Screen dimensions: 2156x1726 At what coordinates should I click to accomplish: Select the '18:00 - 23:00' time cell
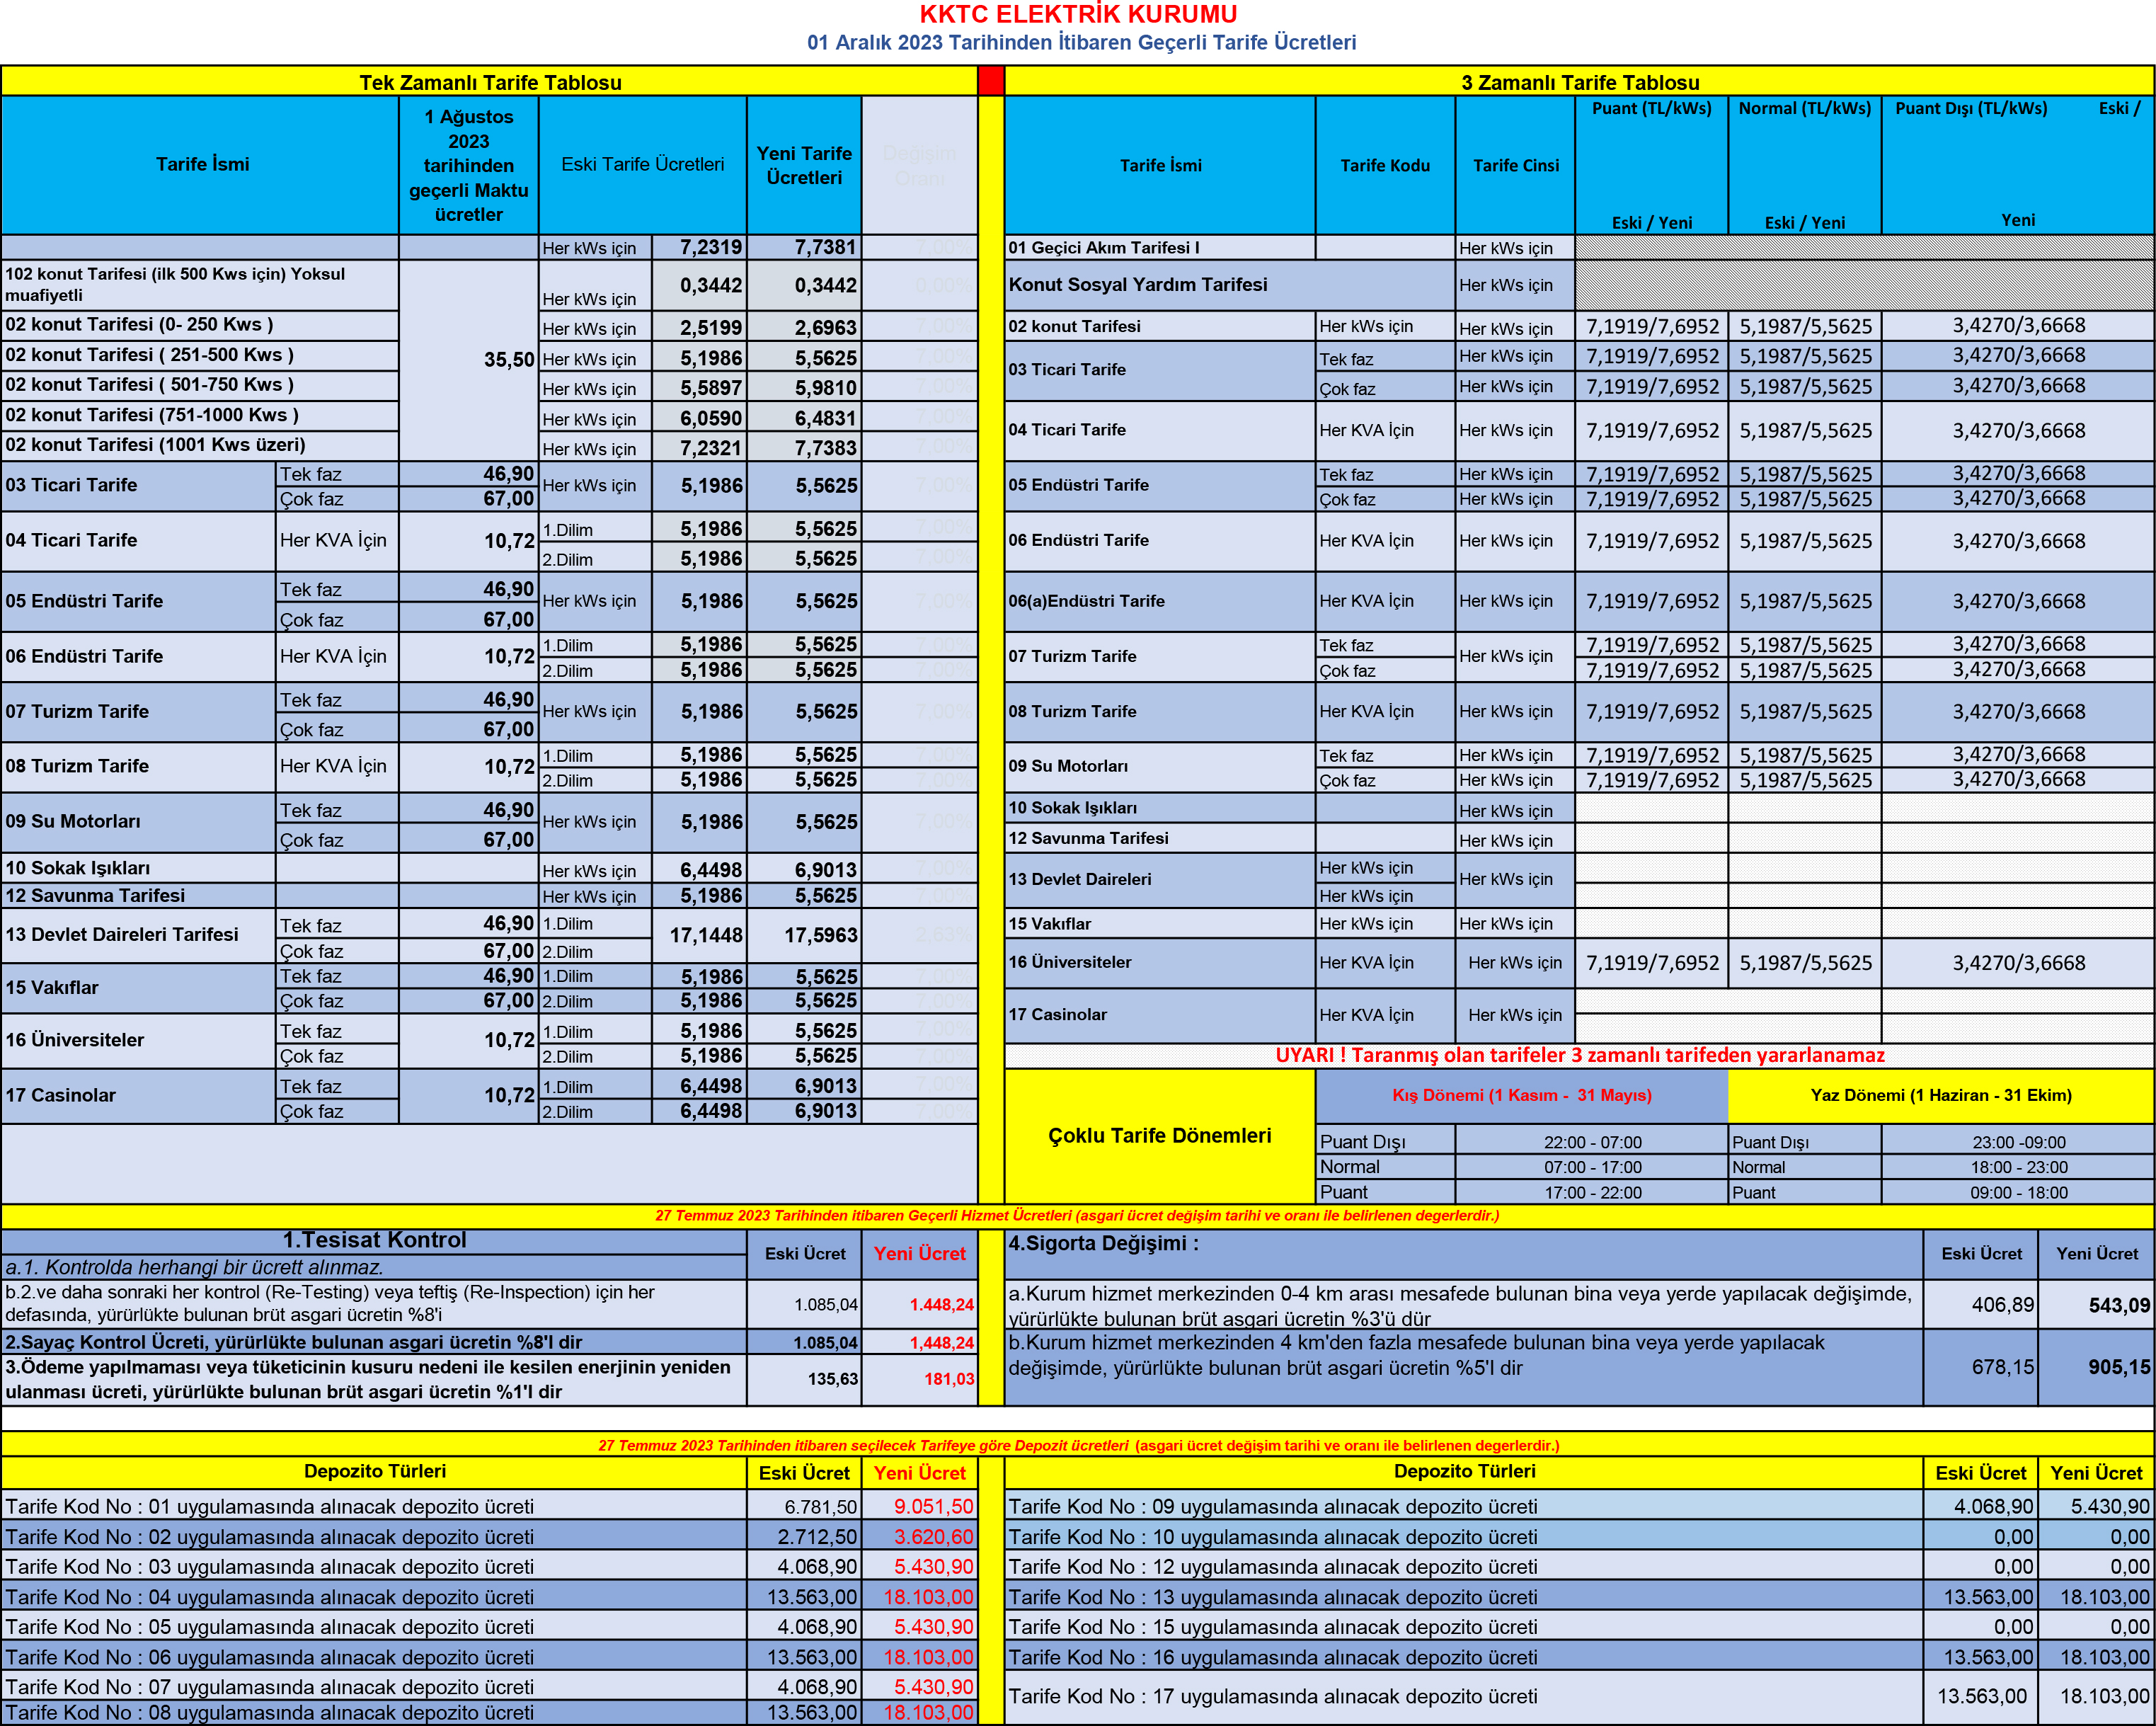(x=2018, y=1167)
